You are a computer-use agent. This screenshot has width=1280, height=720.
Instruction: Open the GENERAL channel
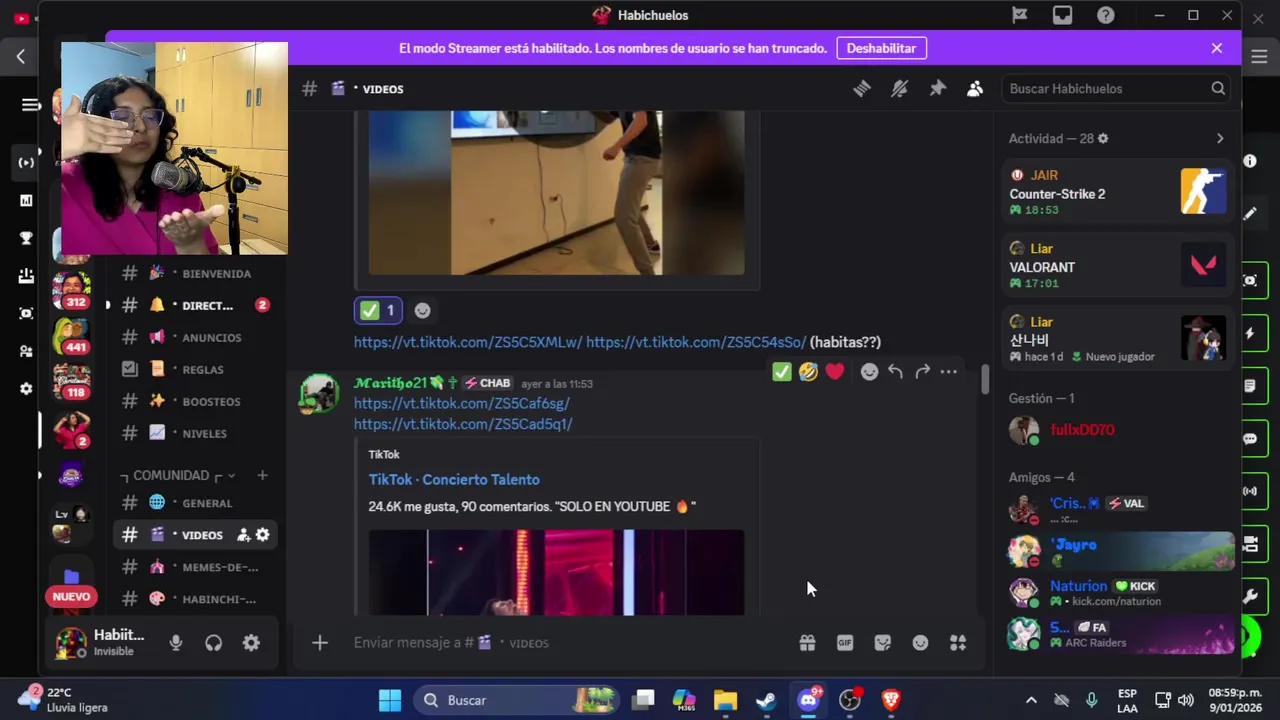pos(194,503)
